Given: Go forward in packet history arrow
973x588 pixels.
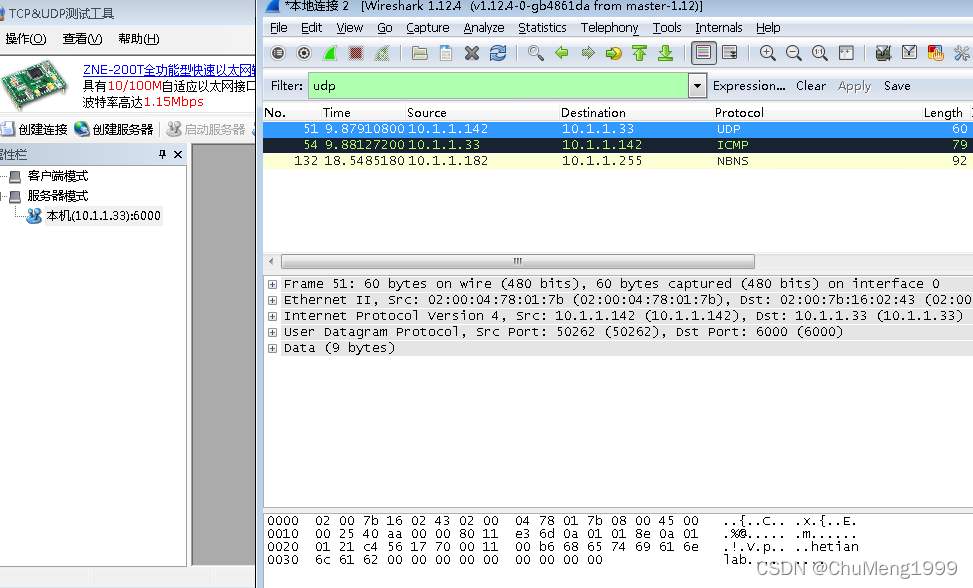Looking at the screenshot, I should 588,53.
